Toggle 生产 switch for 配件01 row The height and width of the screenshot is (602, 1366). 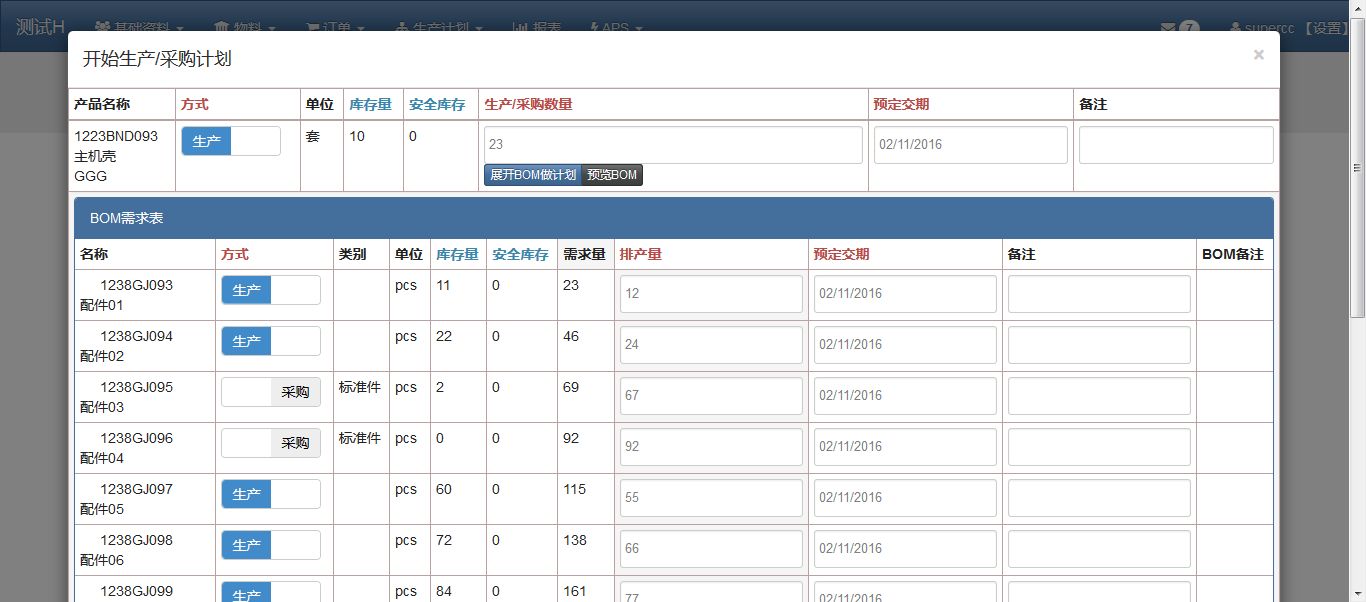270,290
